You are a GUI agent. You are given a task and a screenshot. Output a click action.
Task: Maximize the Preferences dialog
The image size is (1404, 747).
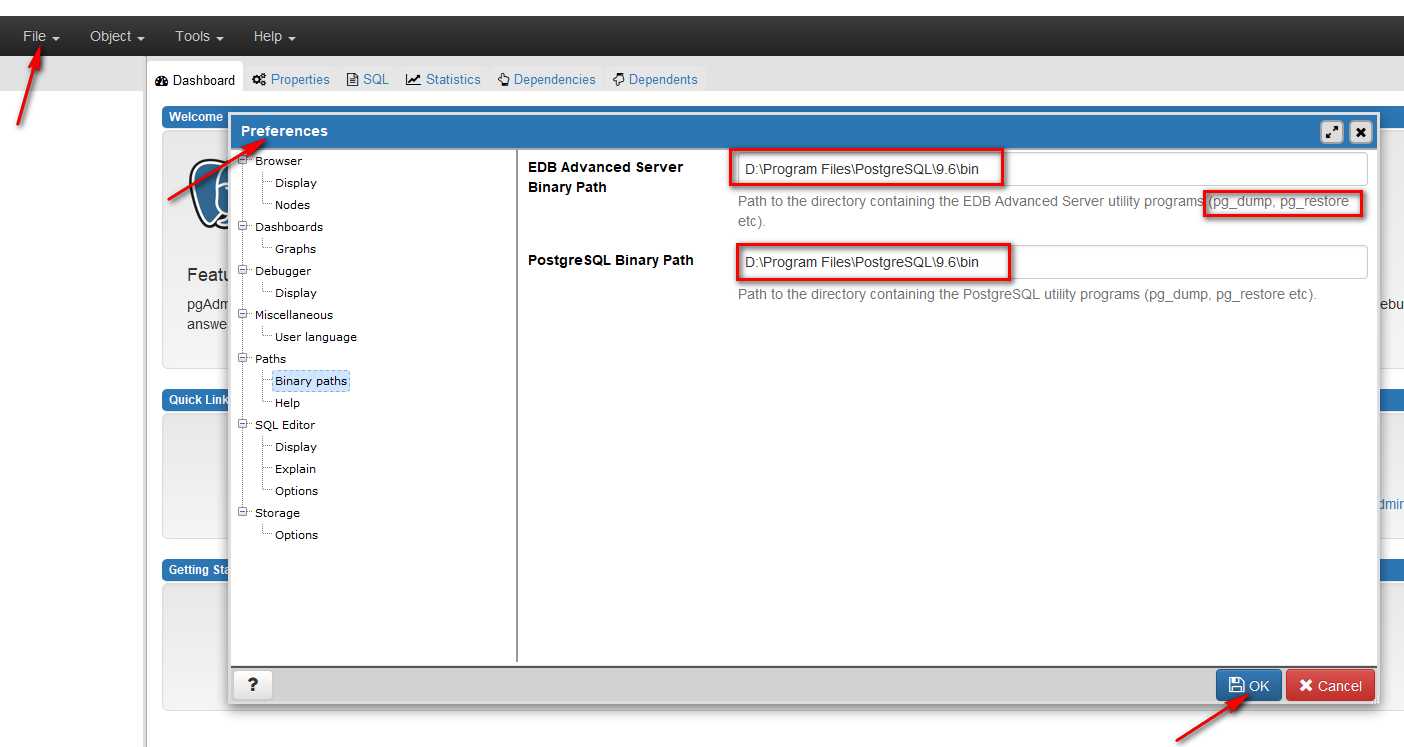1331,132
